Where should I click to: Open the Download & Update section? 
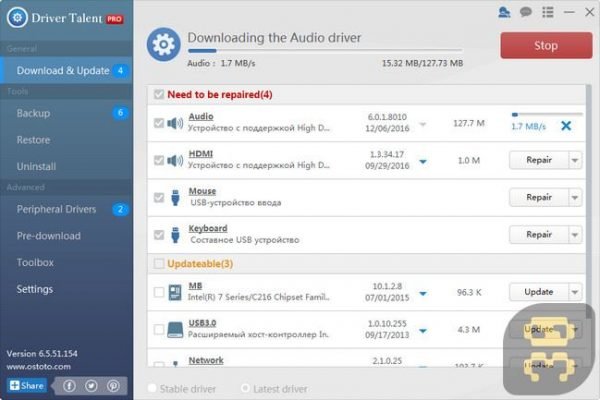66,71
